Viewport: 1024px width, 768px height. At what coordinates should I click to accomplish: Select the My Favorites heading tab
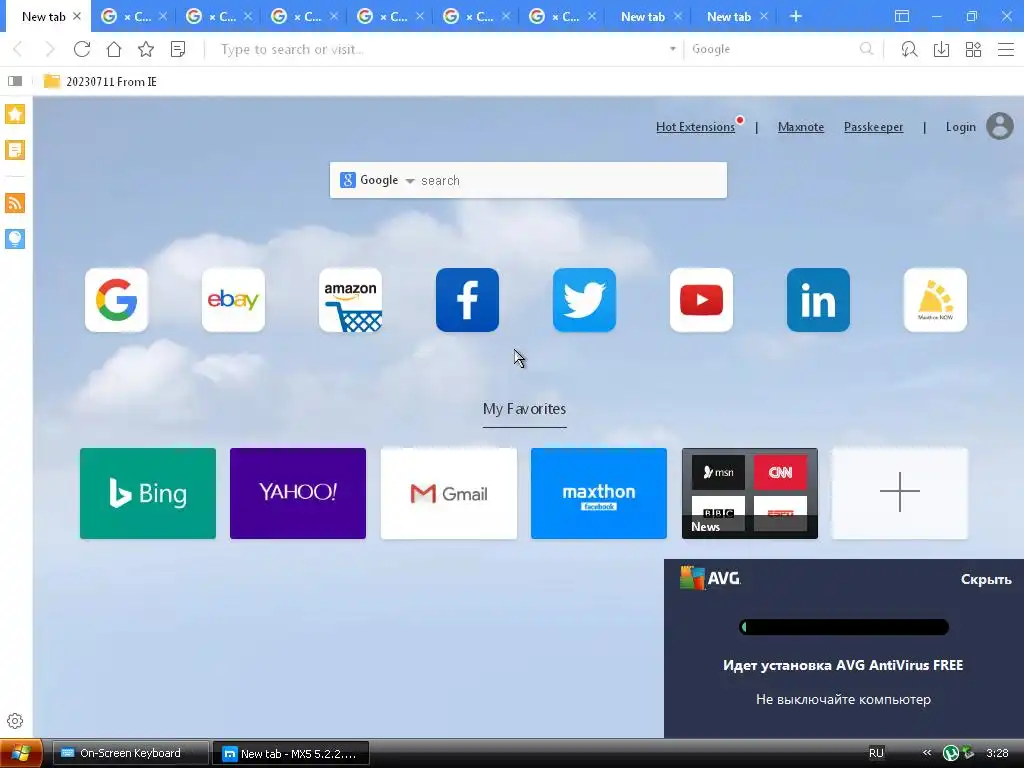pos(524,409)
